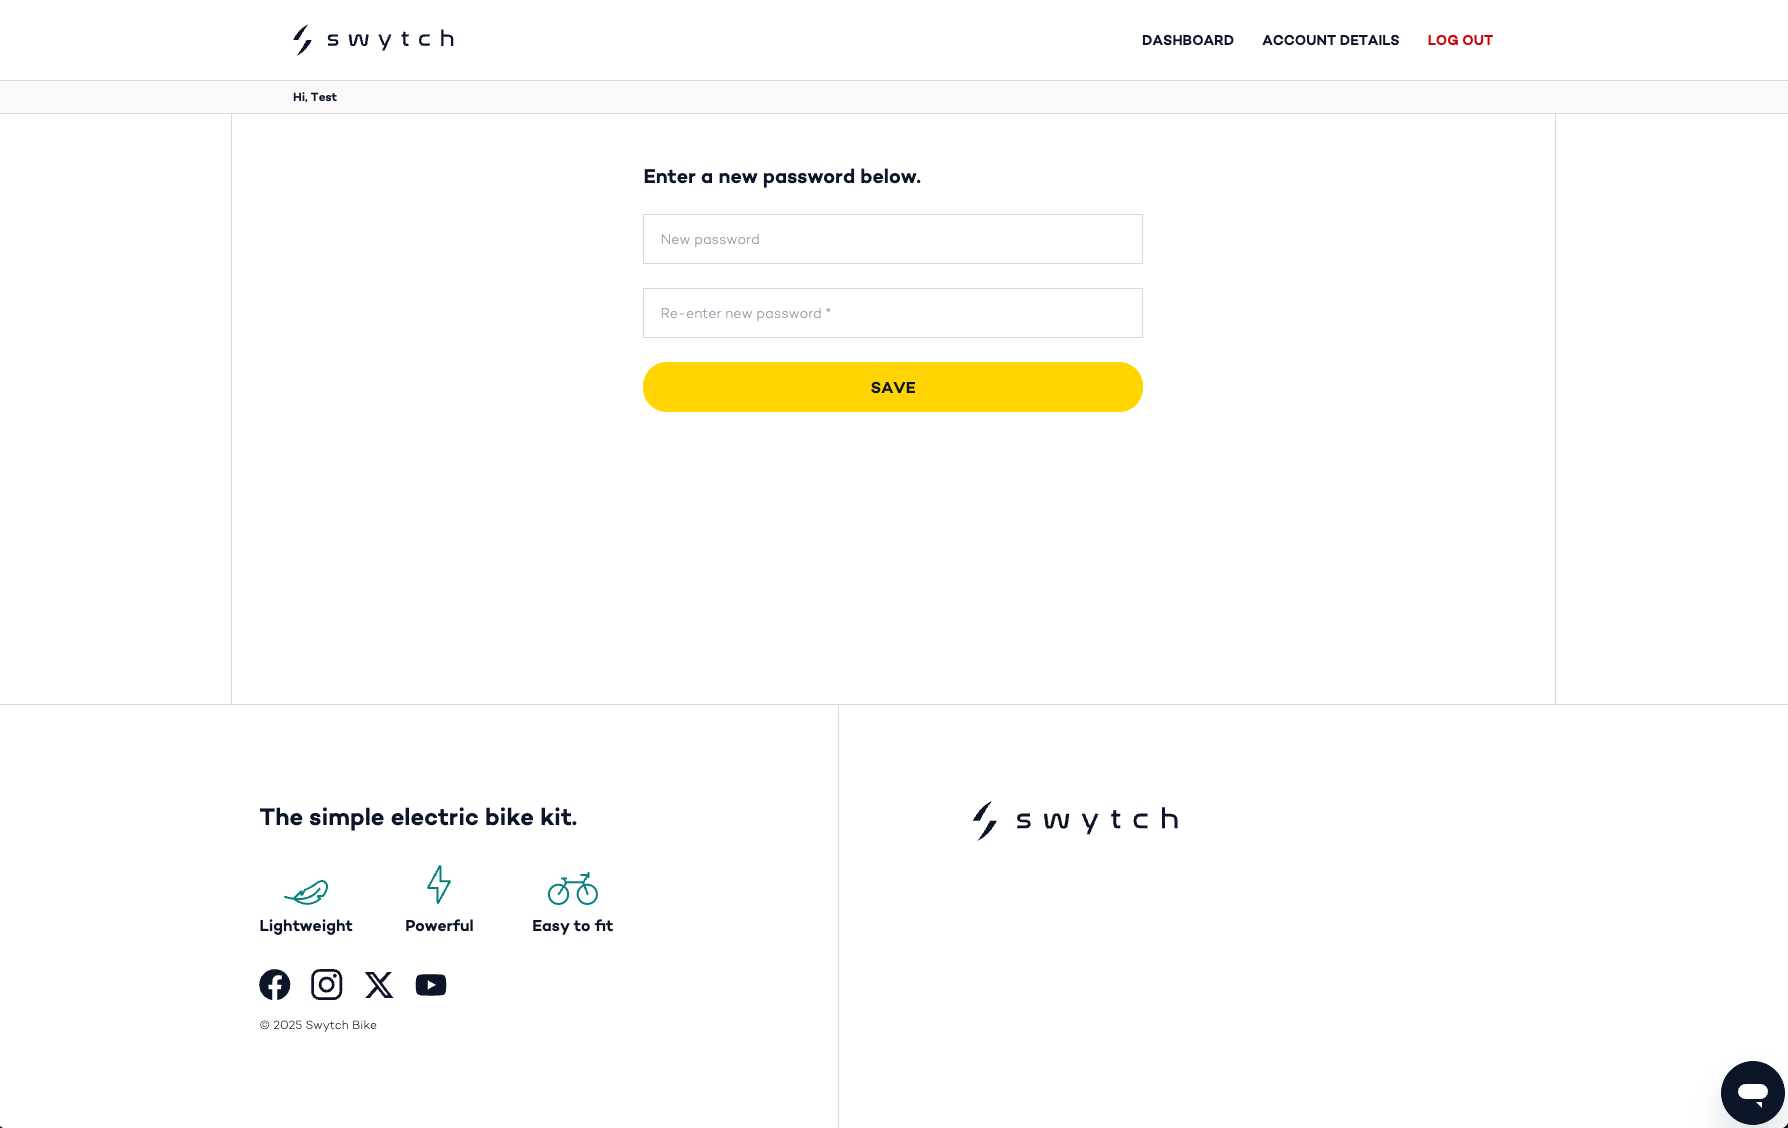
Task: Select the Log Out link
Action: pos(1460,40)
